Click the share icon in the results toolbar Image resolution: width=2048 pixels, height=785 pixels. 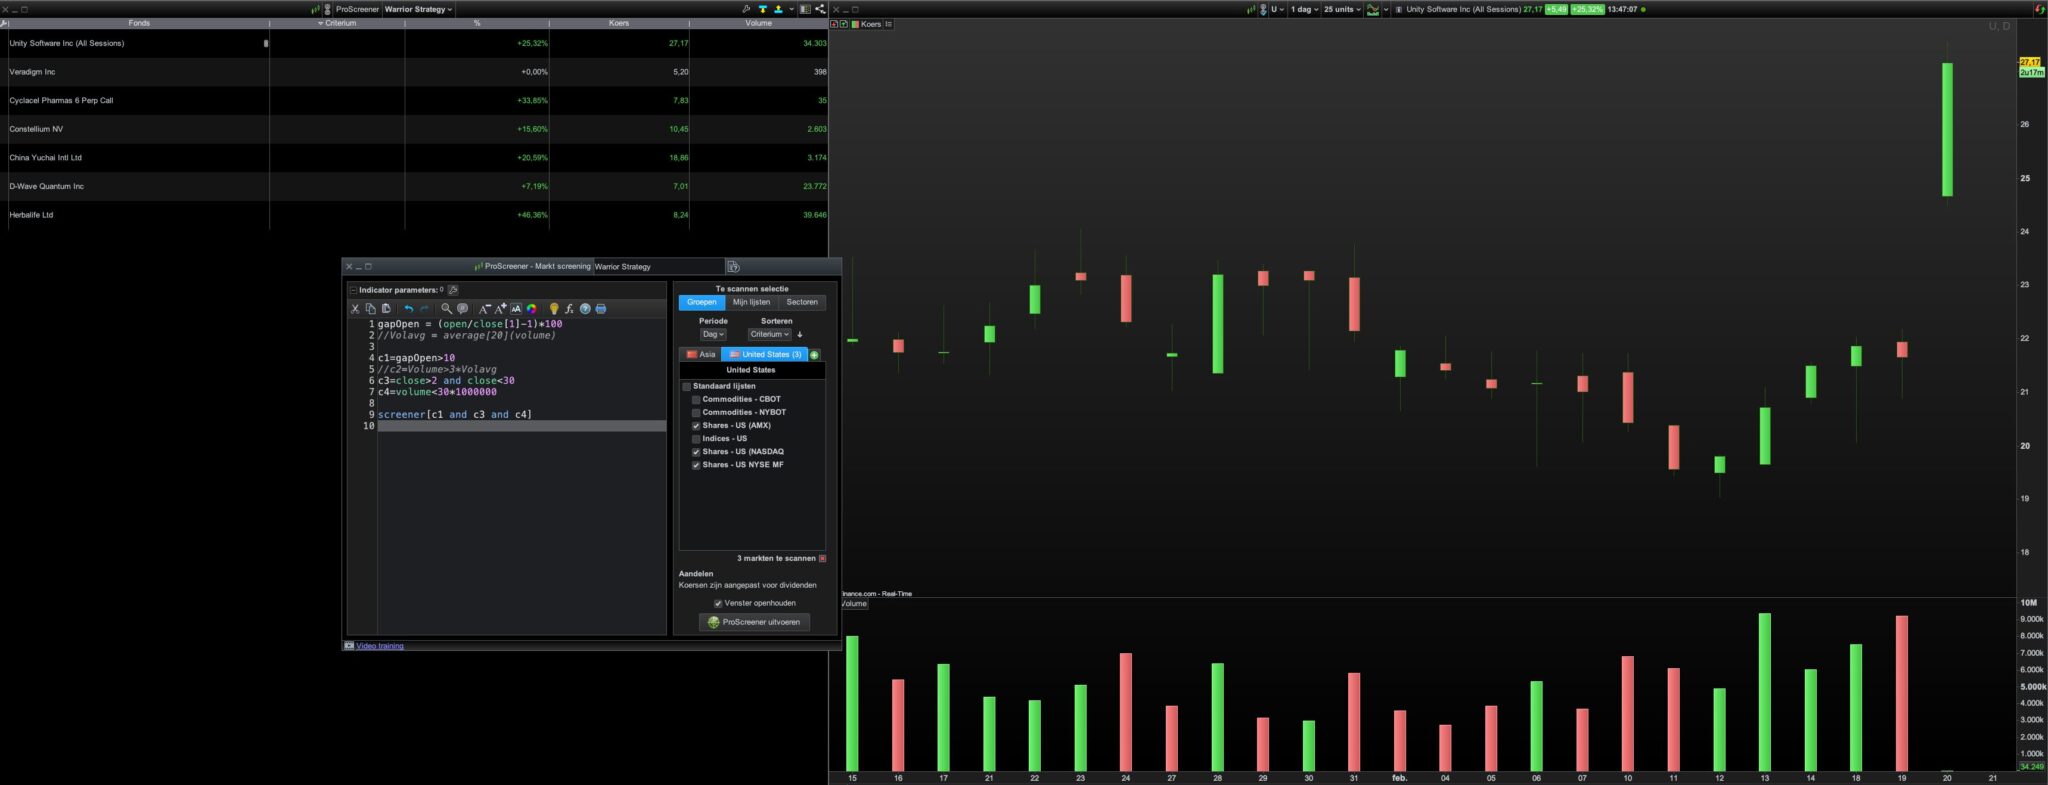point(820,9)
